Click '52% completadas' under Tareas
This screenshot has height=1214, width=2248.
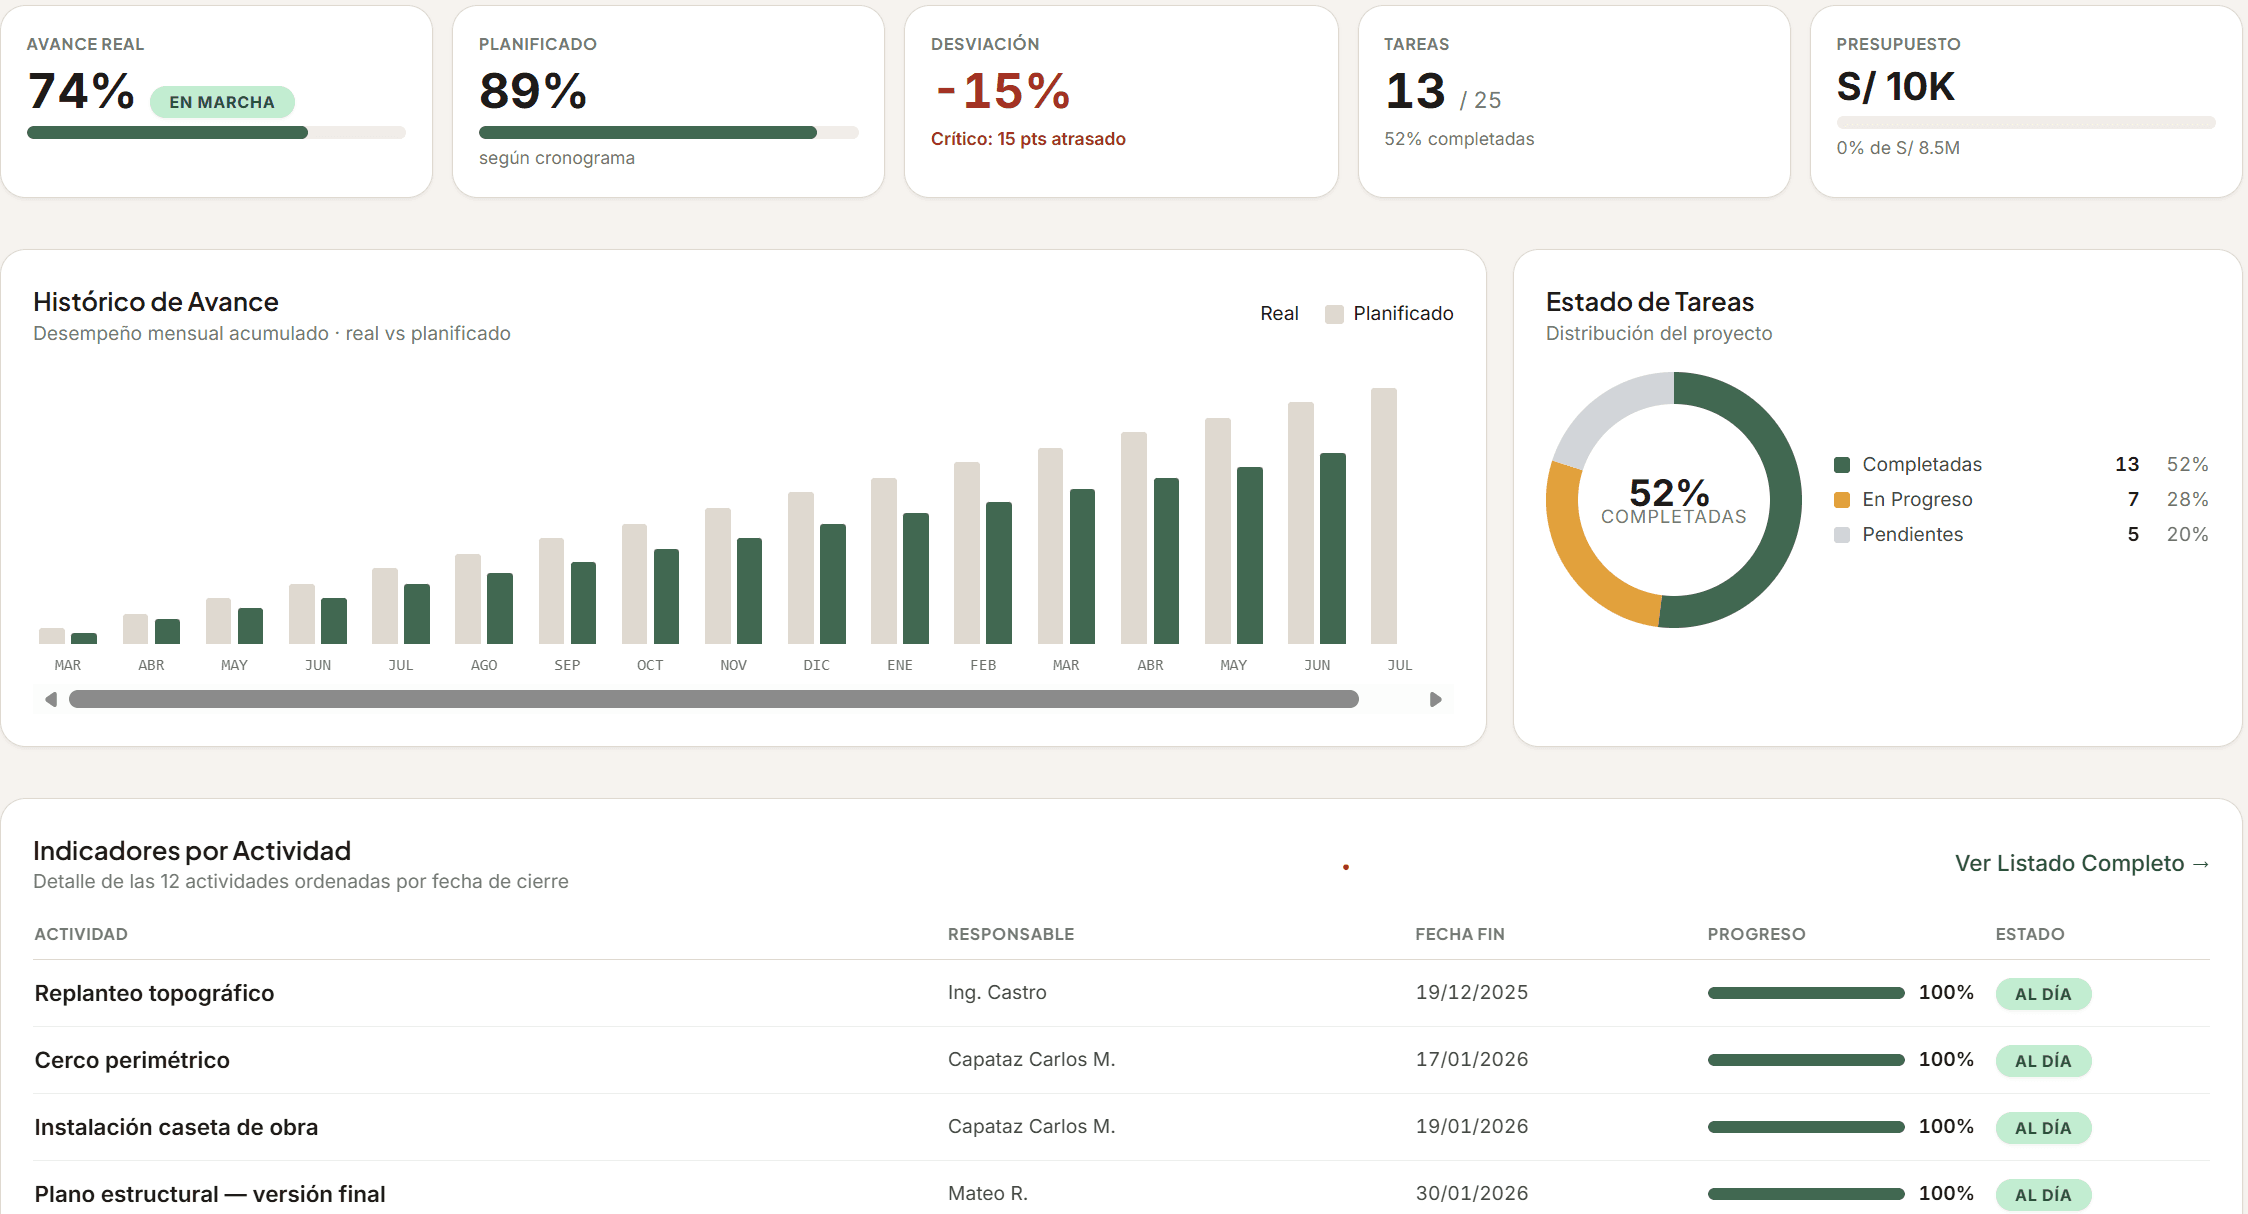pyautogui.click(x=1459, y=139)
